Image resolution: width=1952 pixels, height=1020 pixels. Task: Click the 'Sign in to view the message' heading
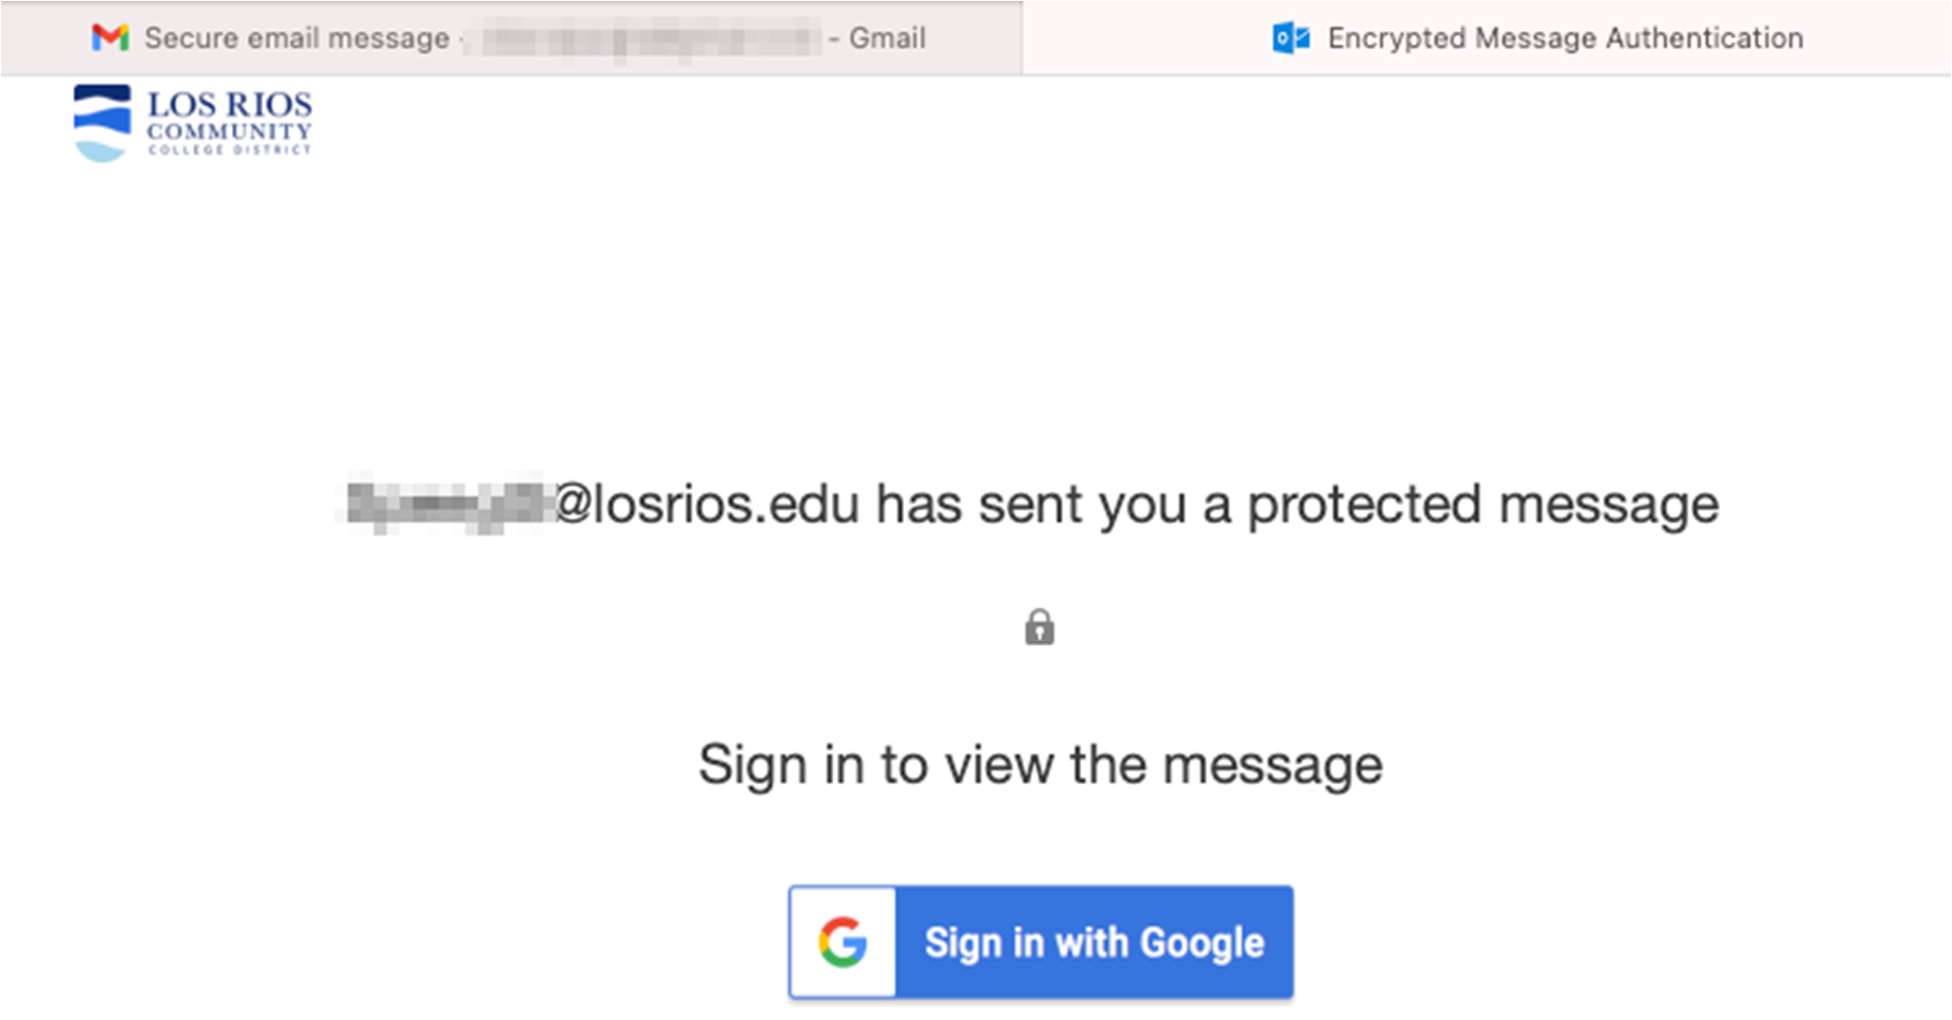click(x=1040, y=766)
